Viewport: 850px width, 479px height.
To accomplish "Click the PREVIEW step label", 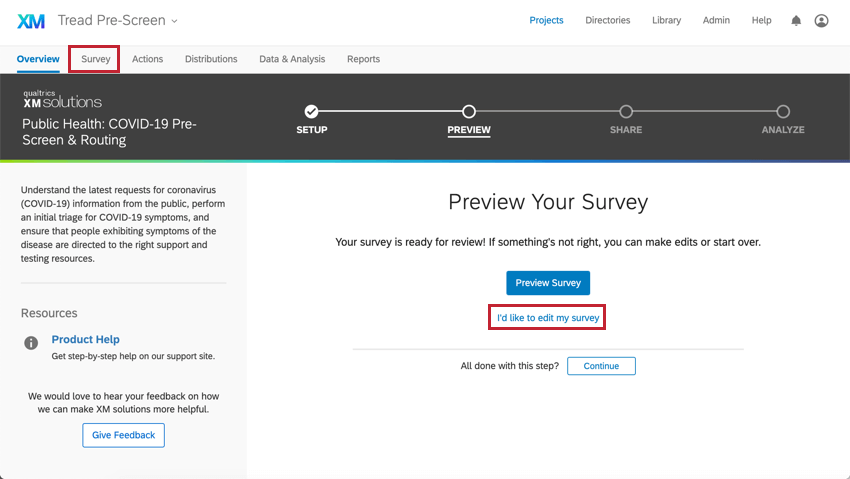I will click(x=469, y=130).
